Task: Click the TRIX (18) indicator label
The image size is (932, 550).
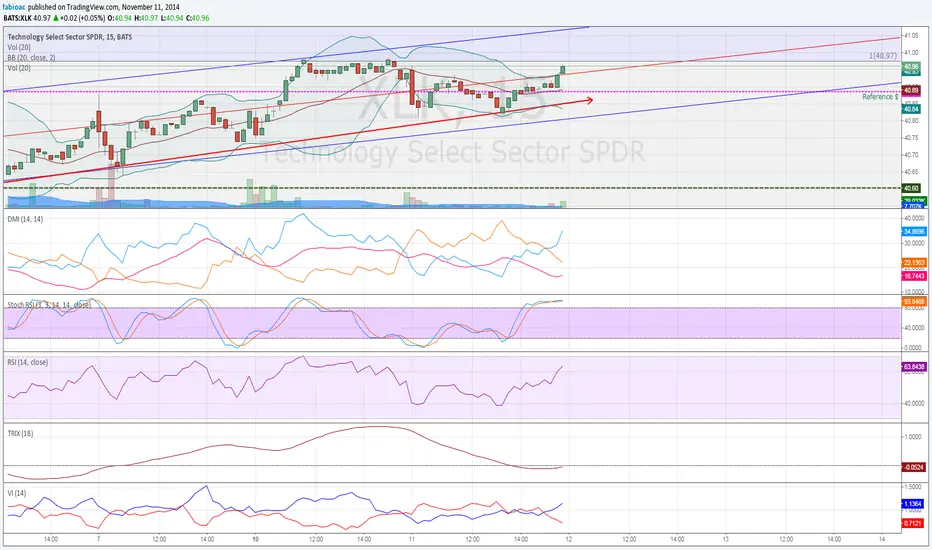Action: tap(20, 433)
